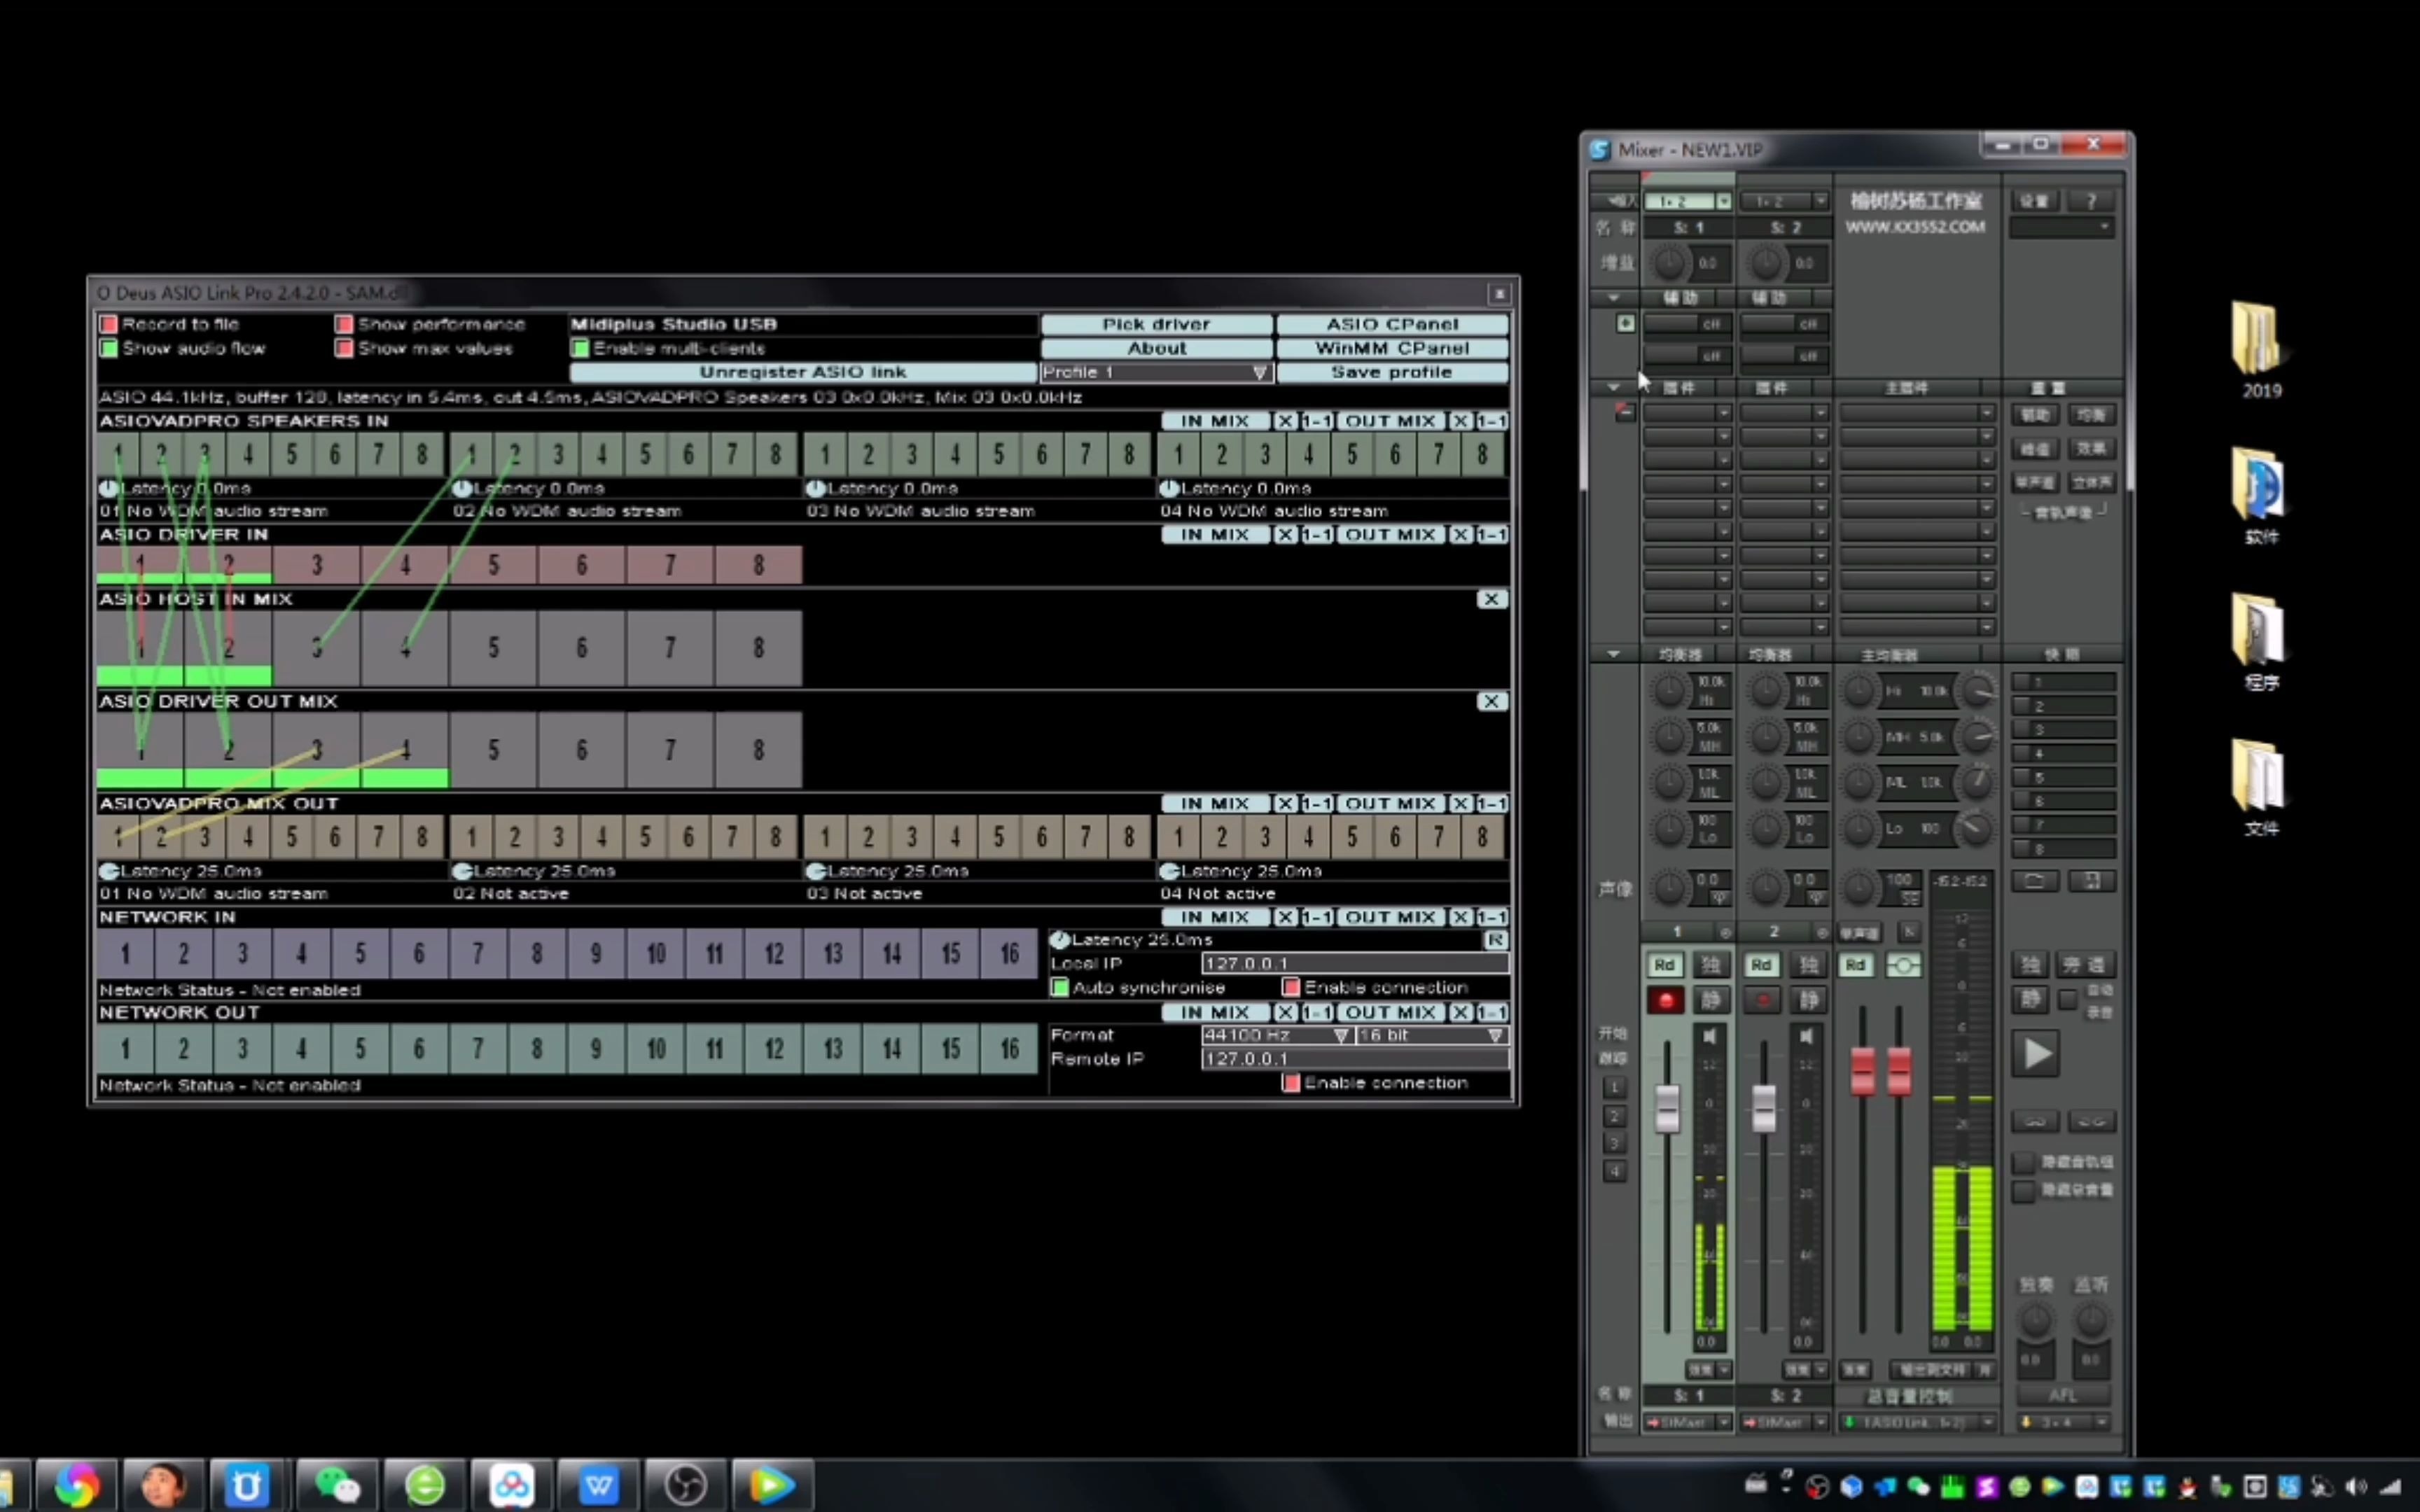The height and width of the screenshot is (1512, 2420).
Task: Toggle Rd on Mixer channel 1
Action: tap(1665, 965)
